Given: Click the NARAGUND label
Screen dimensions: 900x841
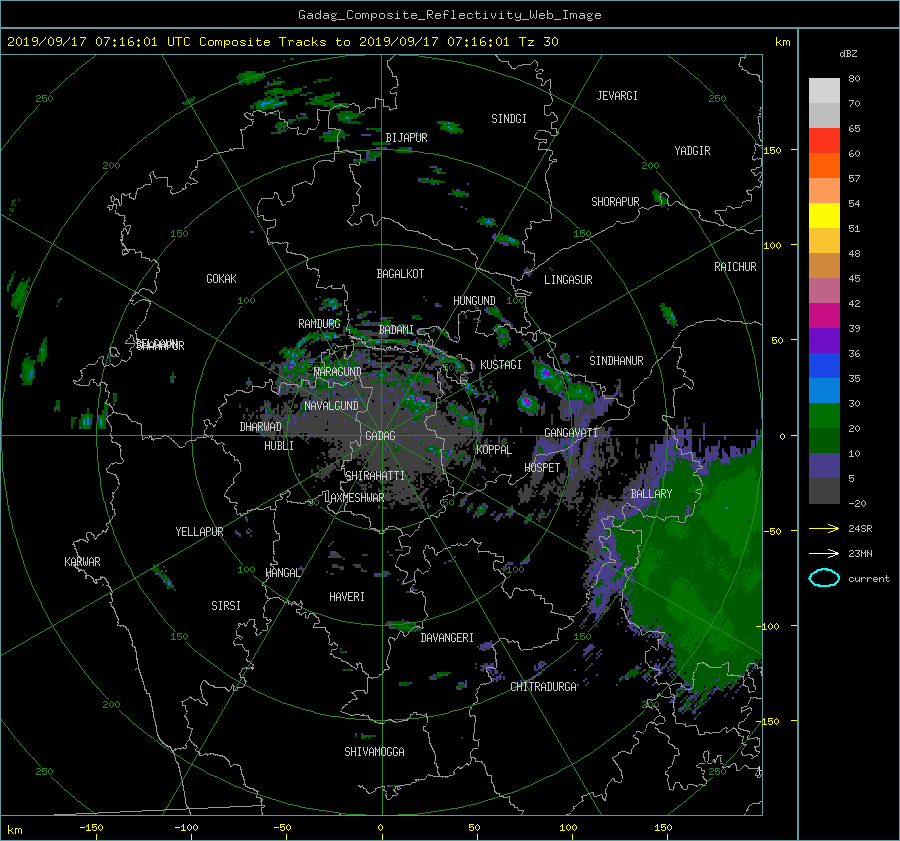Looking at the screenshot, I should tap(338, 372).
